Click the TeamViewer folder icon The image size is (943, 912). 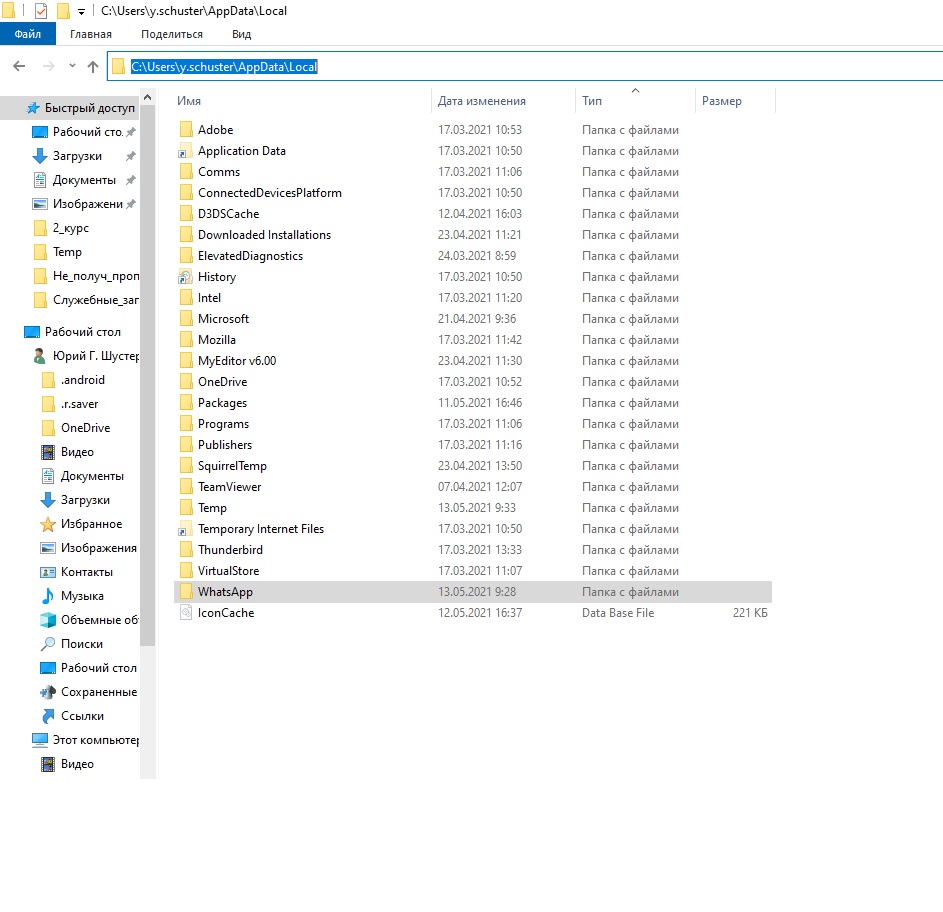point(186,487)
